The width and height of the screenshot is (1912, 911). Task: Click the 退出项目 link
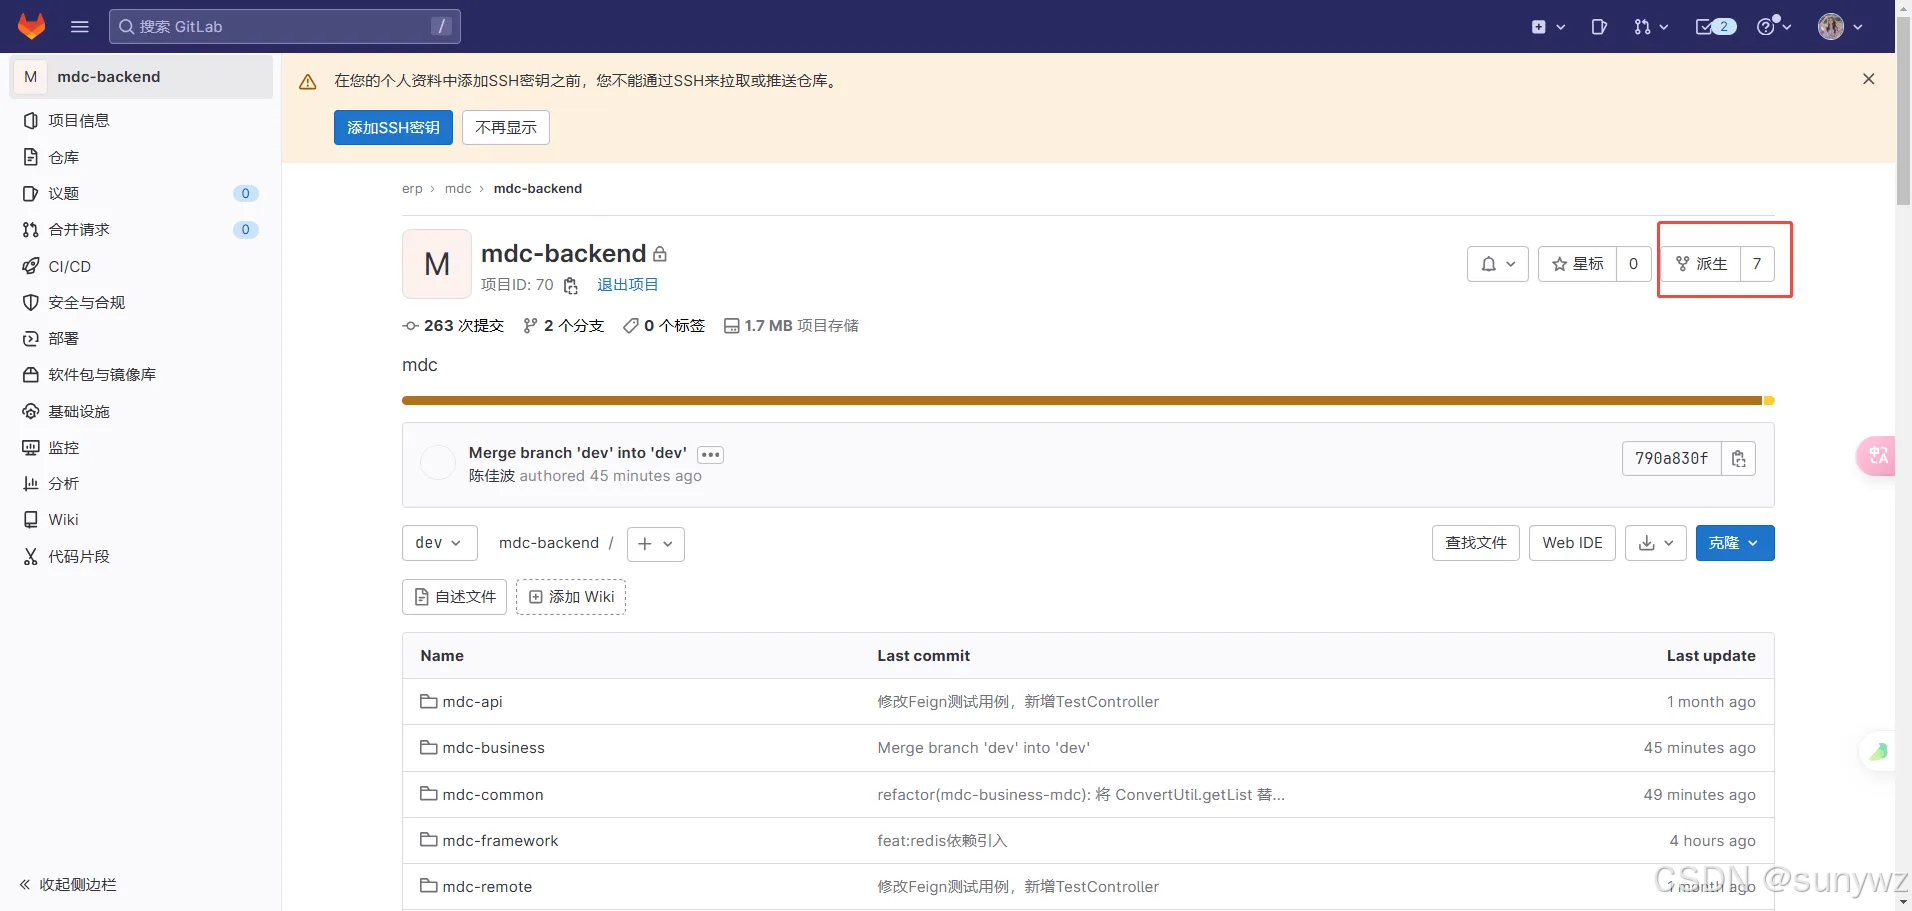628,285
